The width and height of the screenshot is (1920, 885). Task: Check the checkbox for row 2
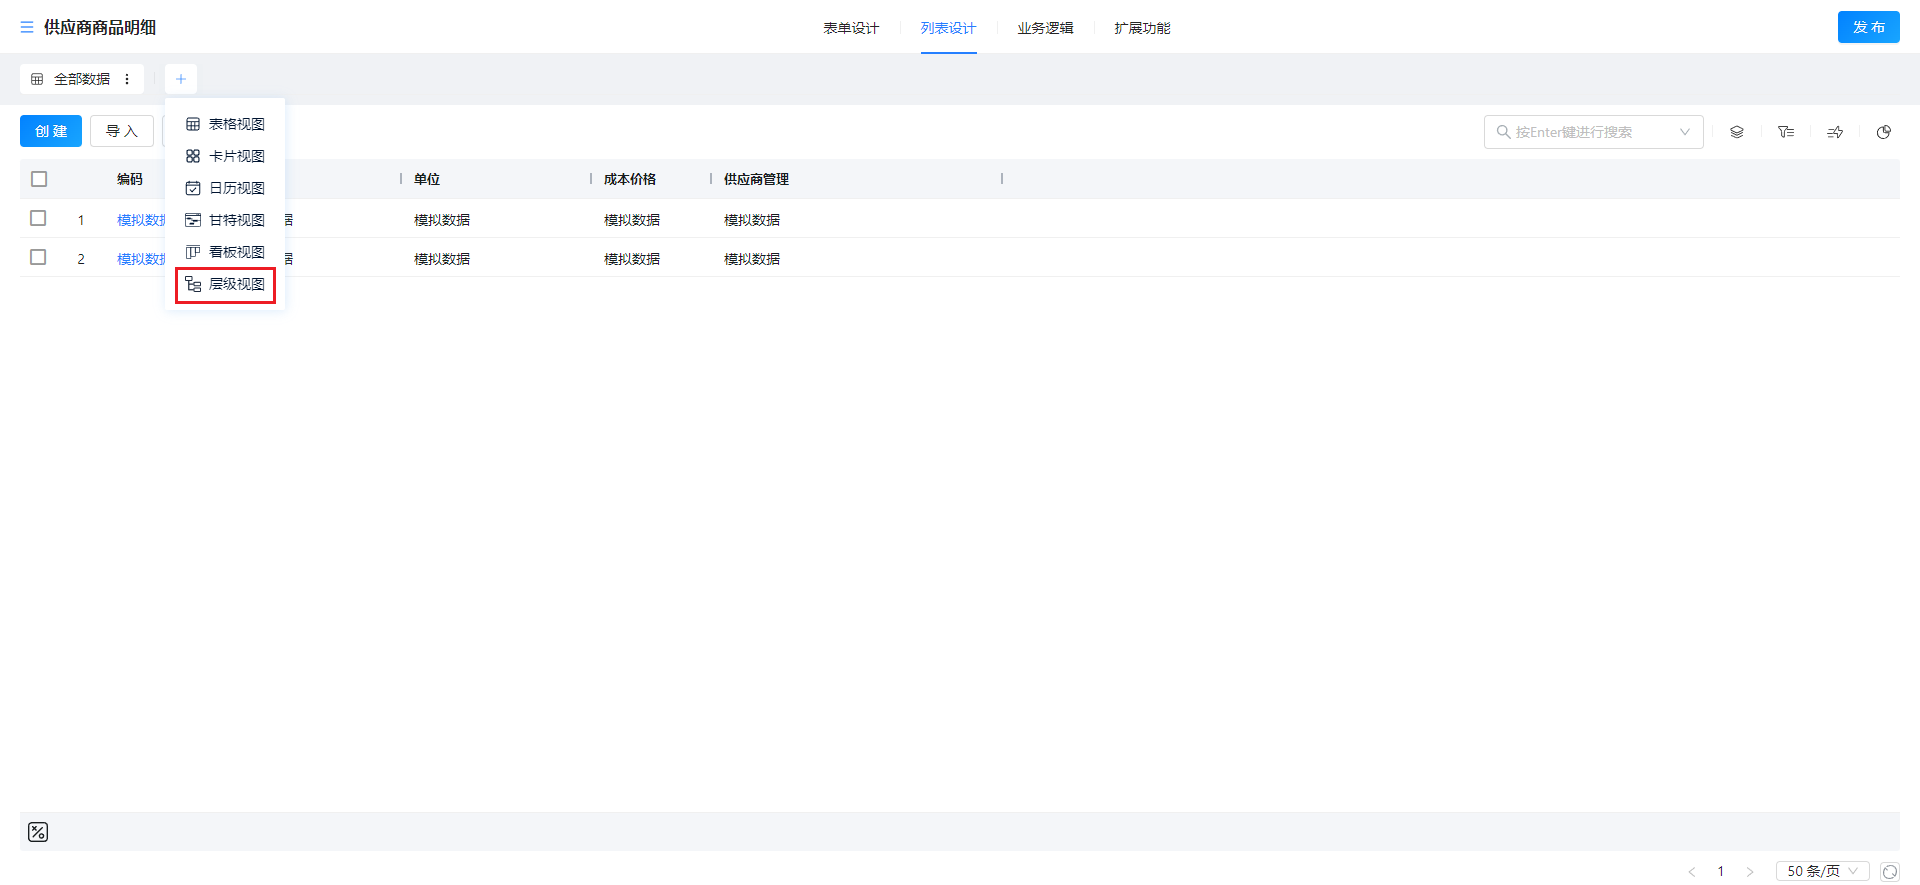[x=38, y=257]
